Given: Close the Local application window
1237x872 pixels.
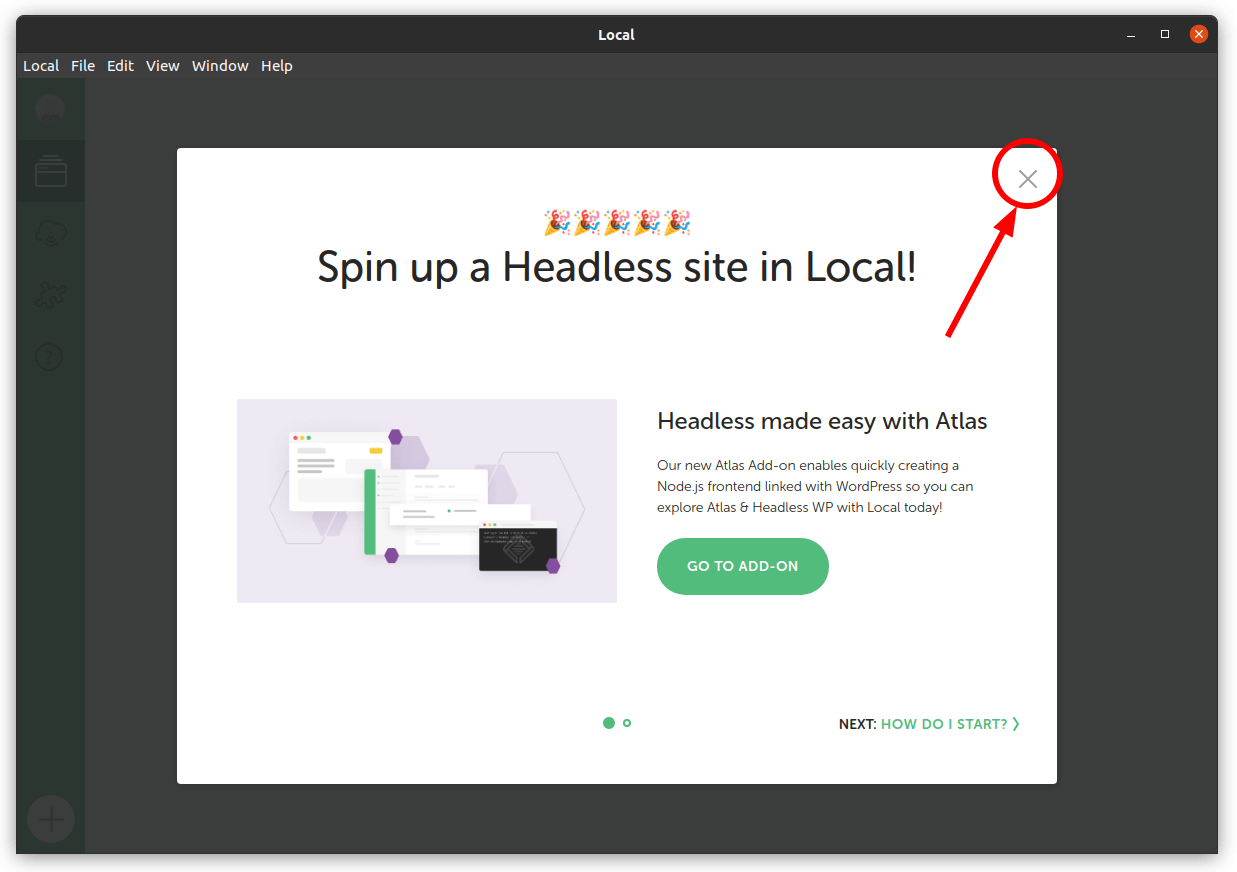Looking at the screenshot, I should click(x=1199, y=34).
